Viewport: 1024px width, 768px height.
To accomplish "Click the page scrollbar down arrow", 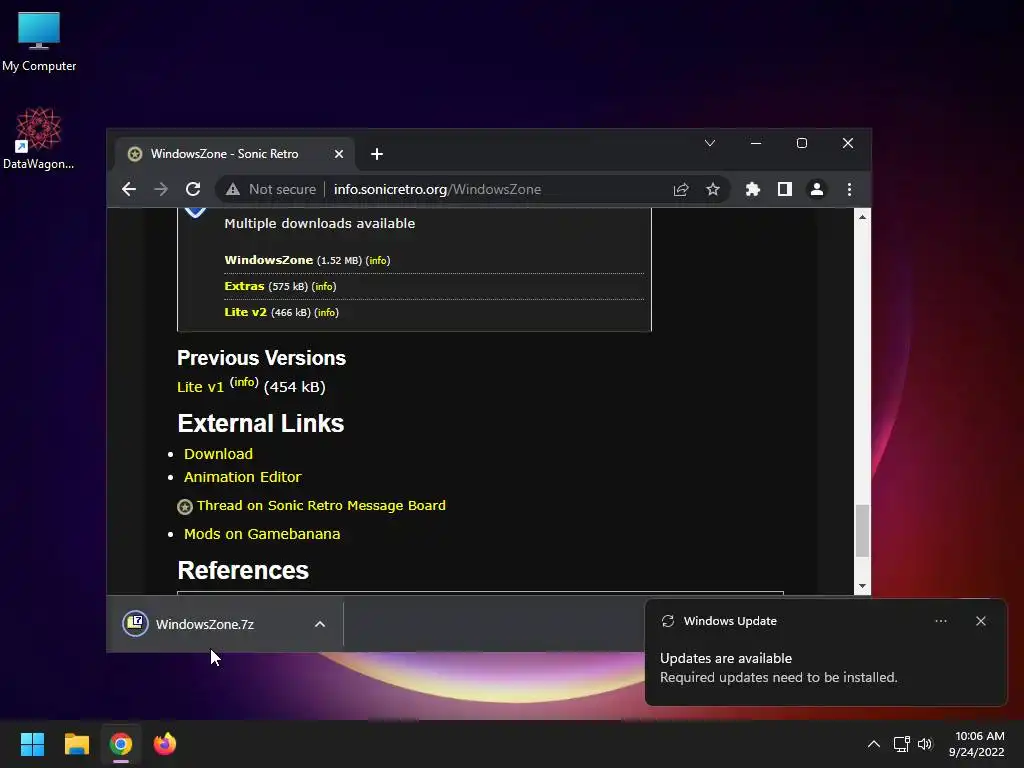I will click(863, 586).
